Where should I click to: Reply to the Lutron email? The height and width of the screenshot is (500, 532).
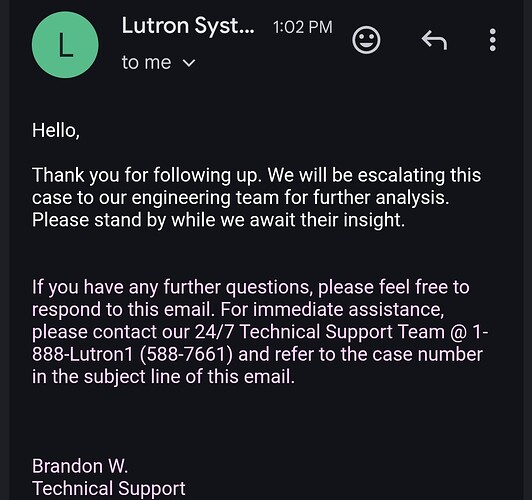434,40
